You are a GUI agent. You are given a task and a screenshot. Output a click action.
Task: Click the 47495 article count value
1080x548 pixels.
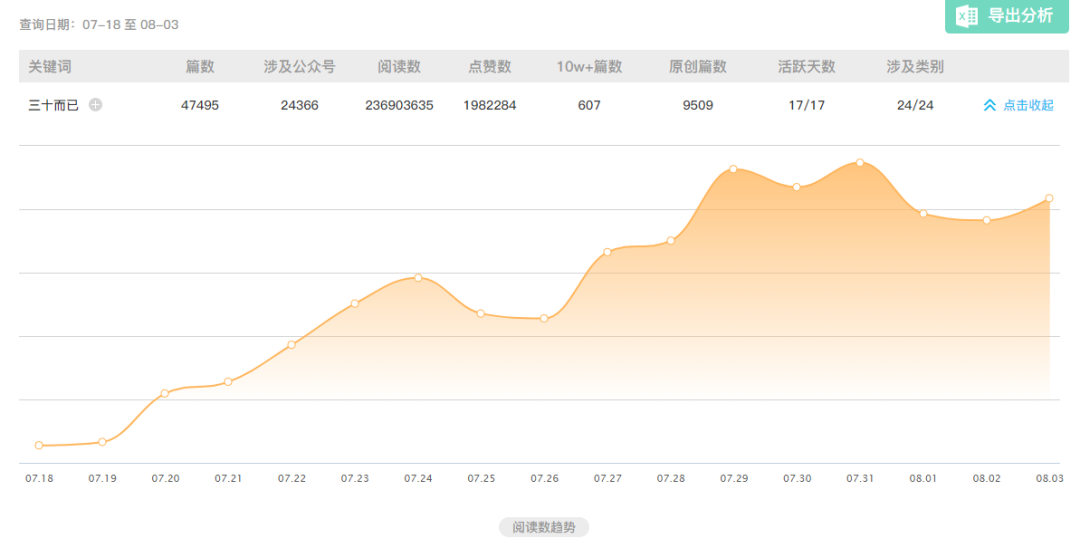(x=200, y=105)
